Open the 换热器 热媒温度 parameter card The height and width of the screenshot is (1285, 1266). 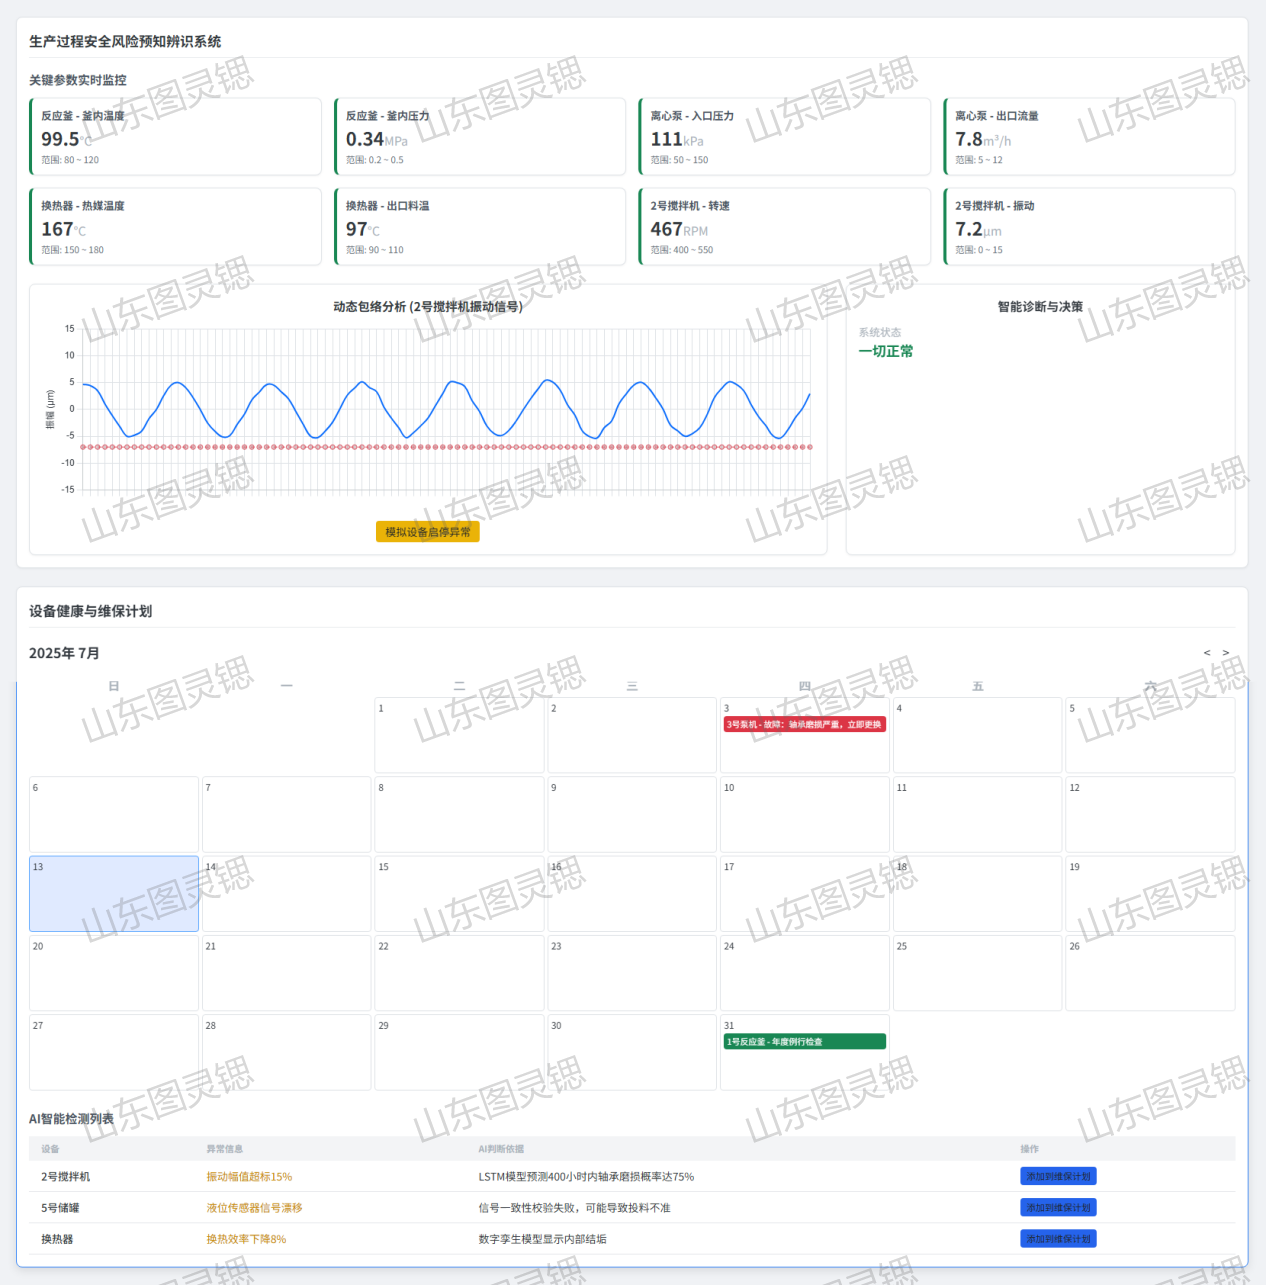point(176,227)
